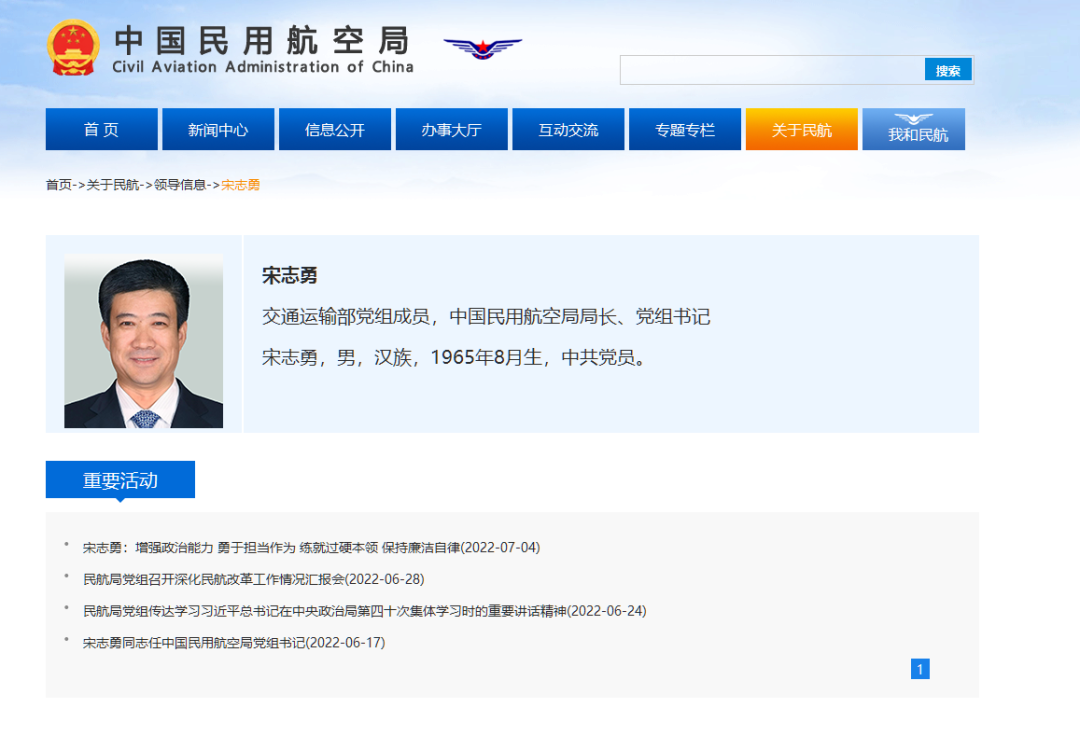Open the 新闻中心 navigation tab
This screenshot has height=750, width=1080.
[218, 130]
